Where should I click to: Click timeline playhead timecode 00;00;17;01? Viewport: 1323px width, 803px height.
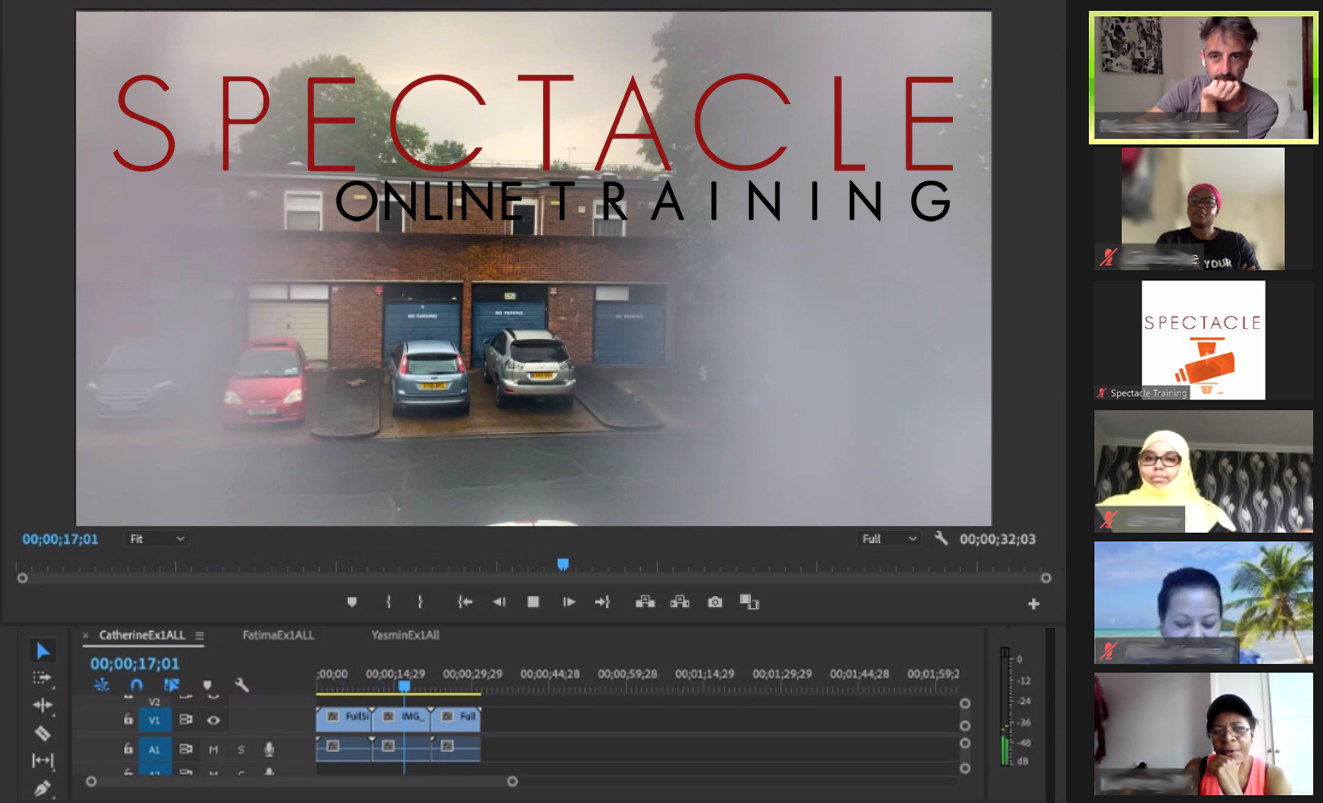pyautogui.click(x=135, y=663)
